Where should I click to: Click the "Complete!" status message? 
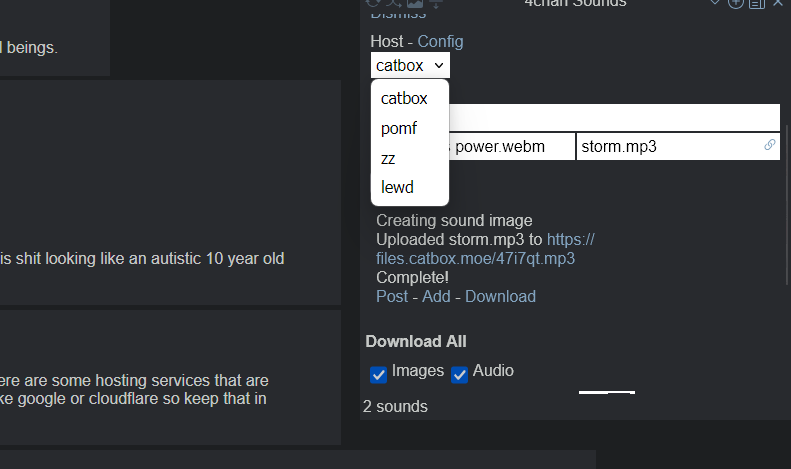pos(412,277)
